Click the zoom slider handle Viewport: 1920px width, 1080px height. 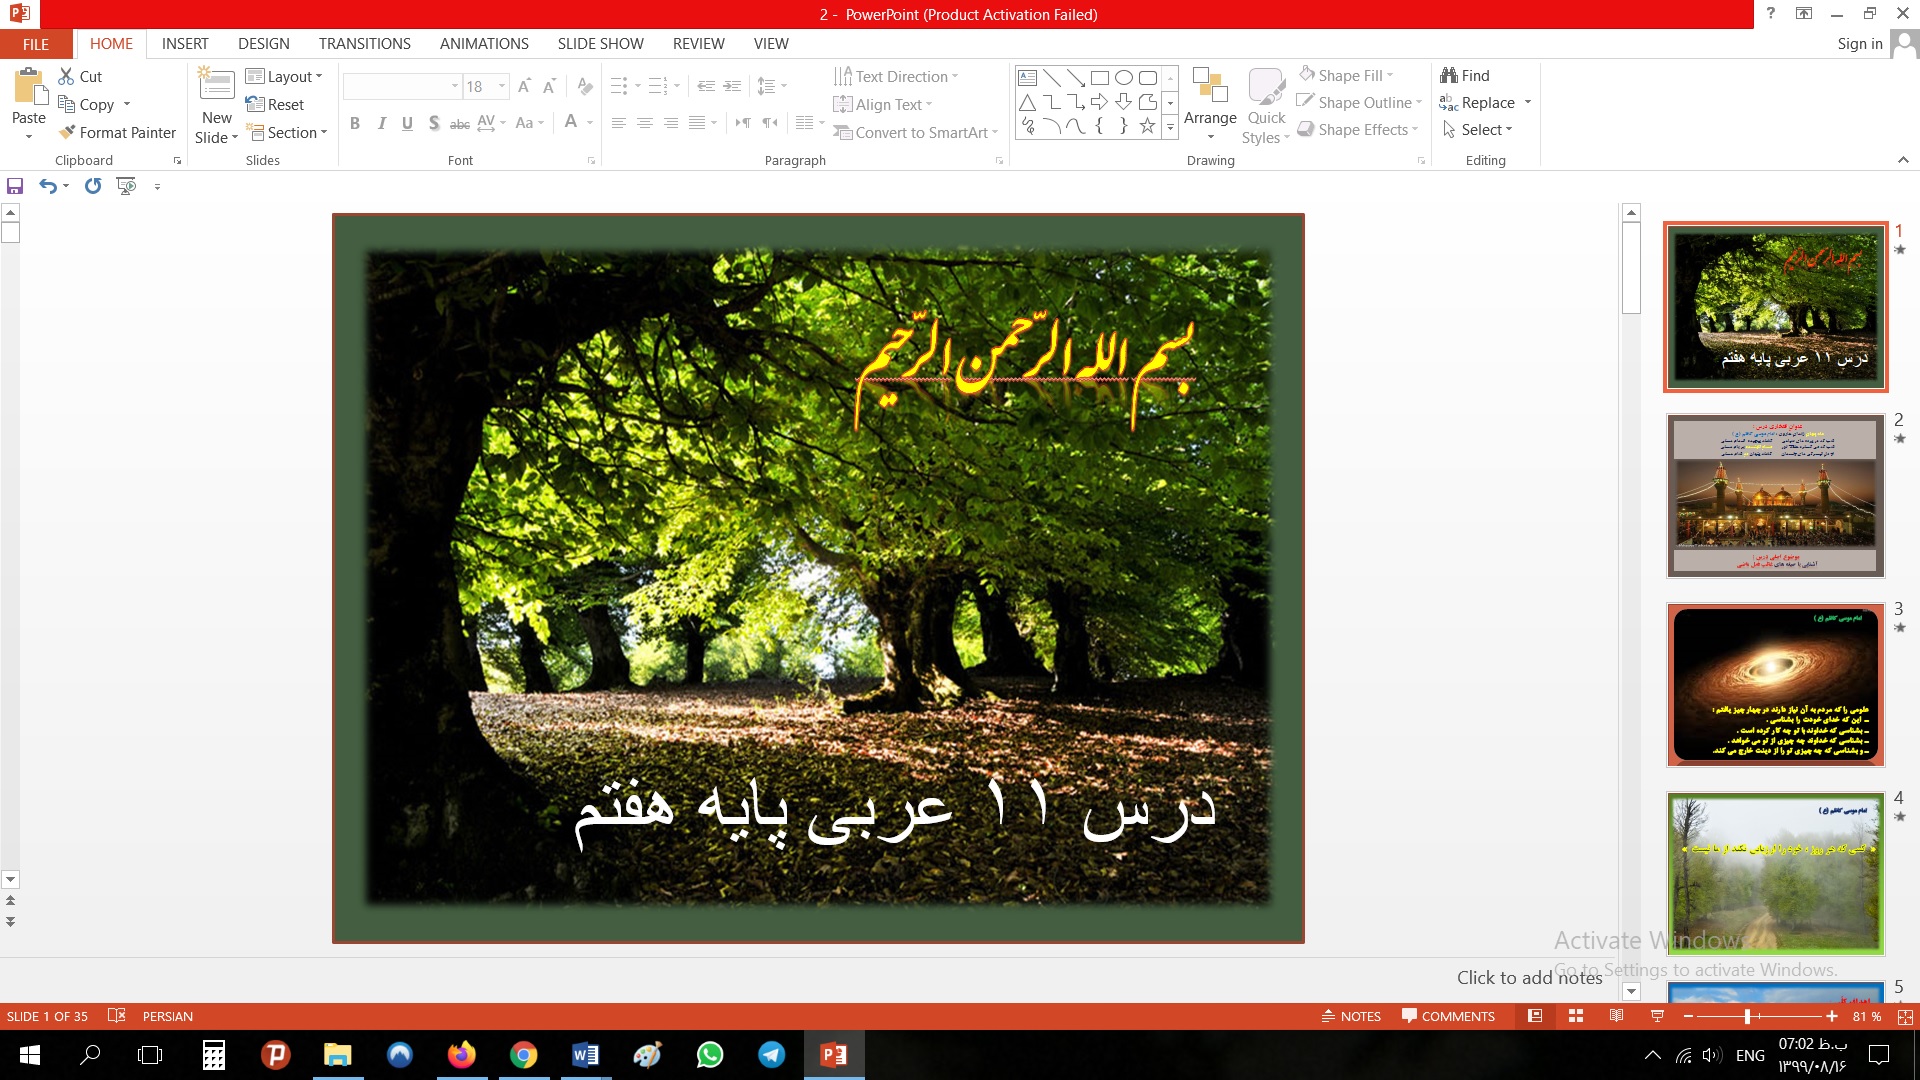point(1747,1016)
